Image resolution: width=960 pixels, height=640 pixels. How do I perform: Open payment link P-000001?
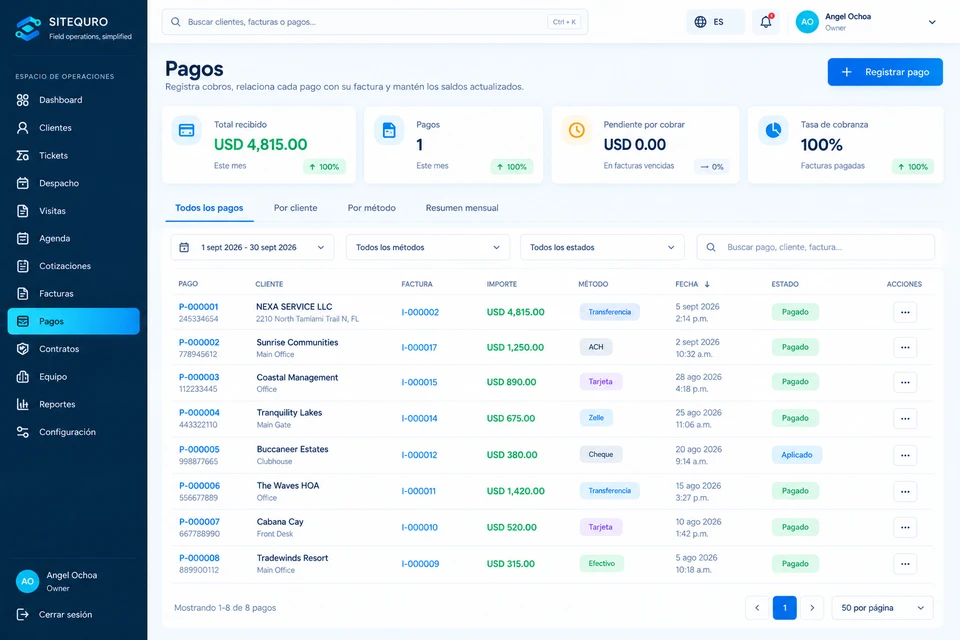(x=198, y=307)
